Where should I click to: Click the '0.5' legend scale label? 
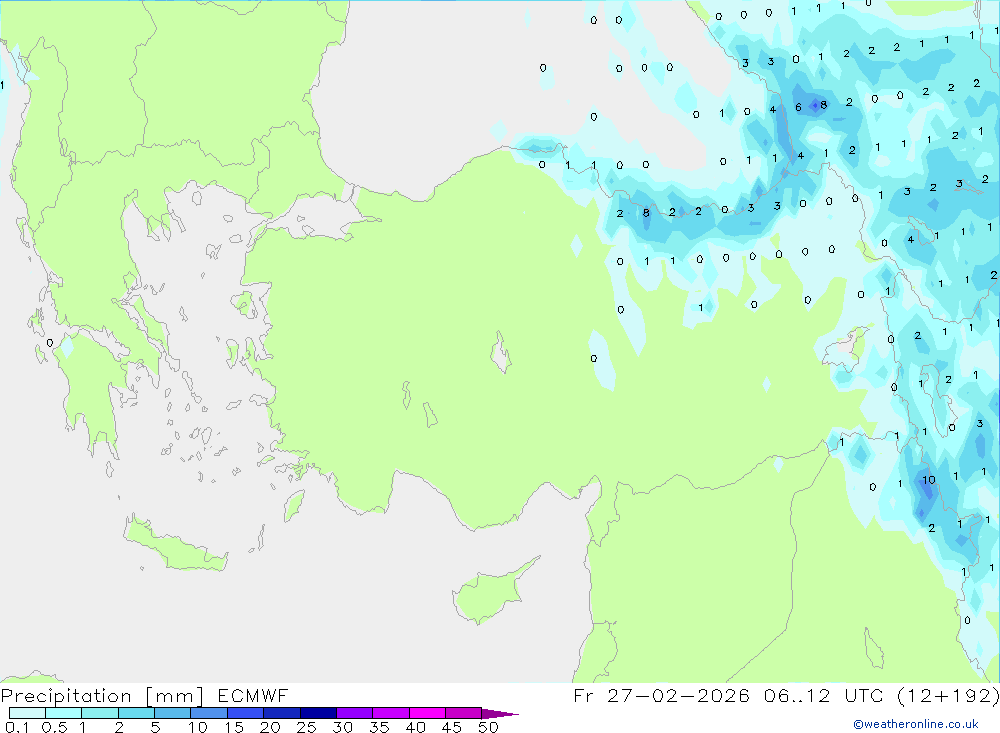pos(55,727)
